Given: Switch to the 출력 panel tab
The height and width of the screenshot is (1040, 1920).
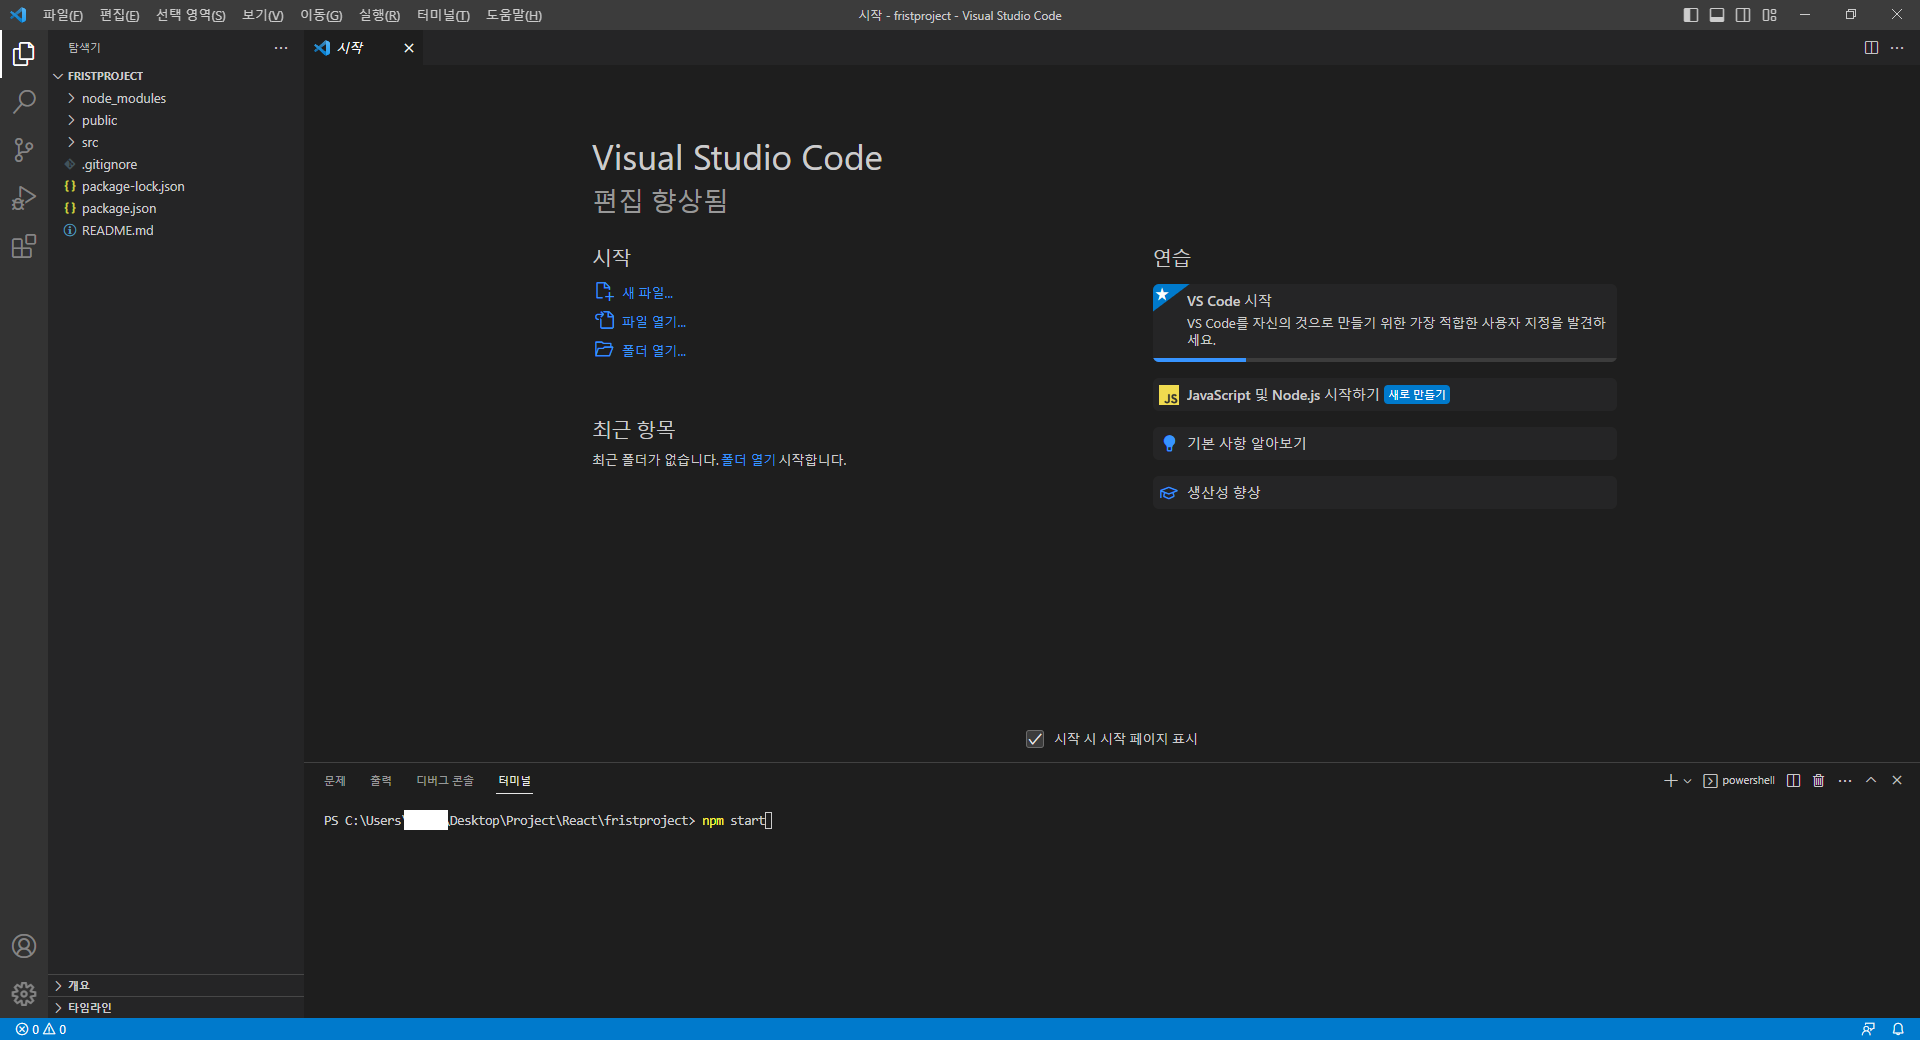Looking at the screenshot, I should 381,780.
